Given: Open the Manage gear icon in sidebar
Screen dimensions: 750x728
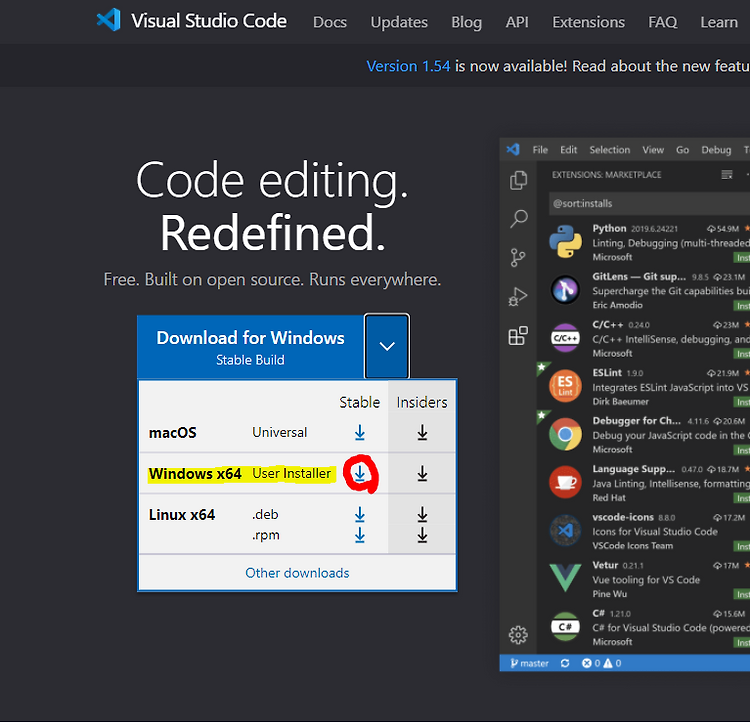Looking at the screenshot, I should tap(518, 635).
